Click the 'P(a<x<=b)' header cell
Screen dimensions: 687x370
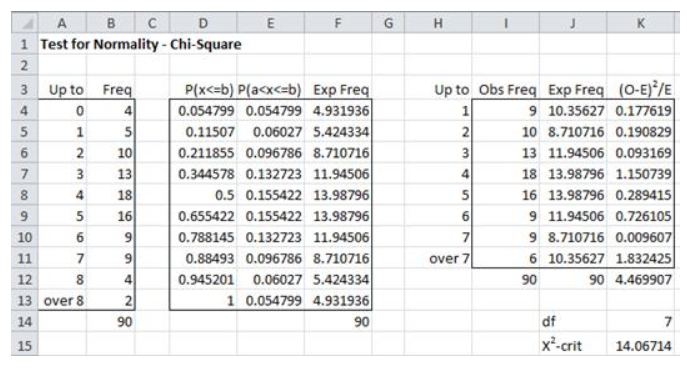pos(270,89)
